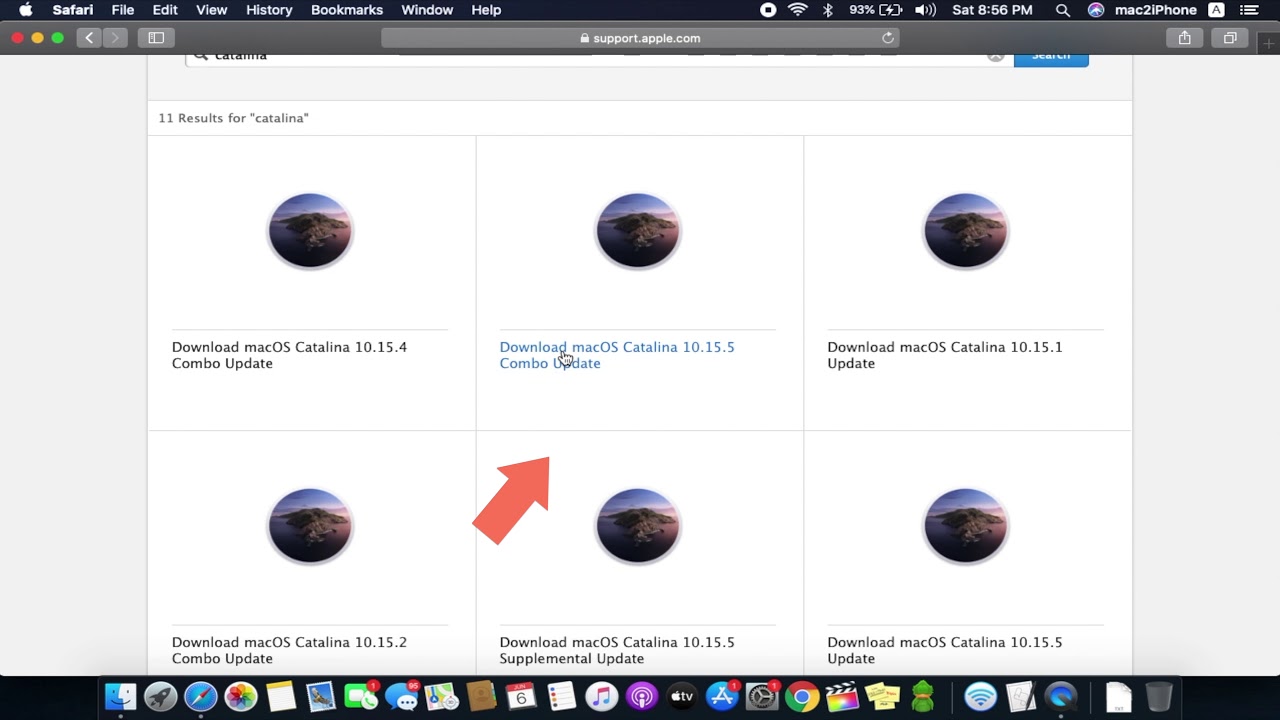Open Download macOS Catalina 10.15.2 Combo Update
Image resolution: width=1280 pixels, height=720 pixels.
pyautogui.click(x=289, y=650)
